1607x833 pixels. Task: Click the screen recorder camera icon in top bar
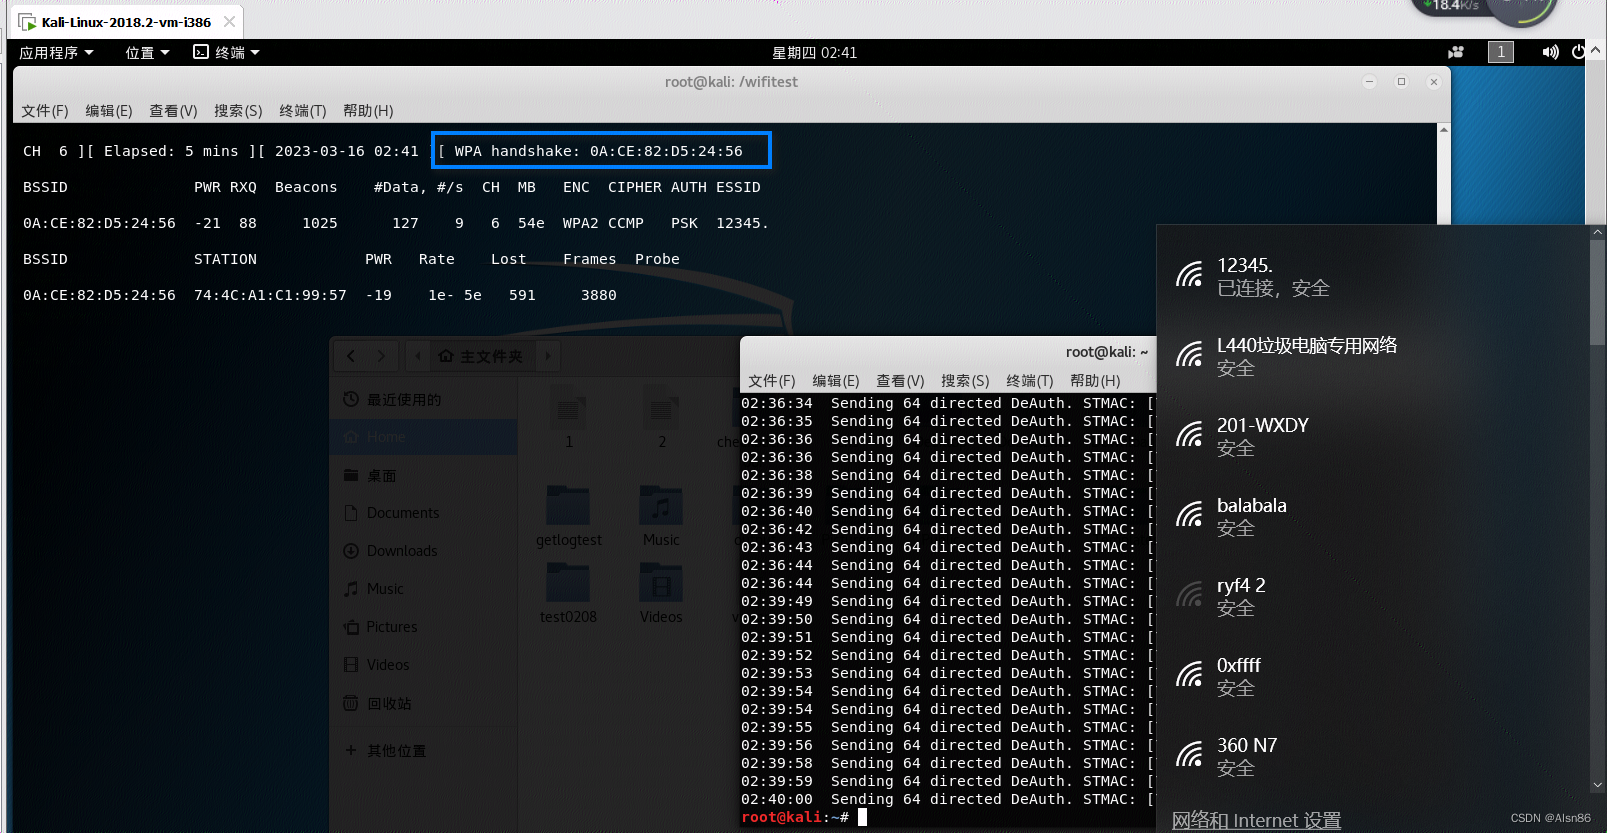pos(1455,52)
